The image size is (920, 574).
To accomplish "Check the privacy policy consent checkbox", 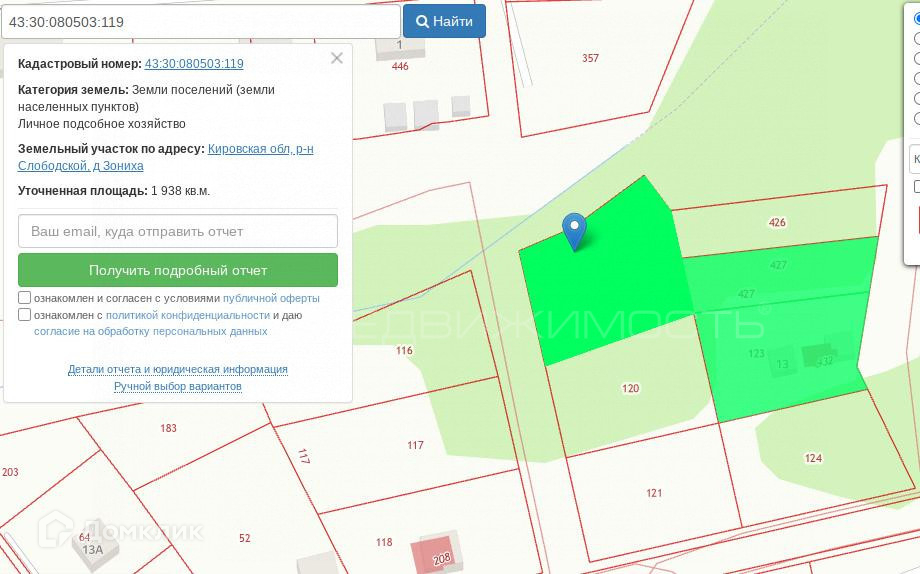I will pyautogui.click(x=24, y=315).
